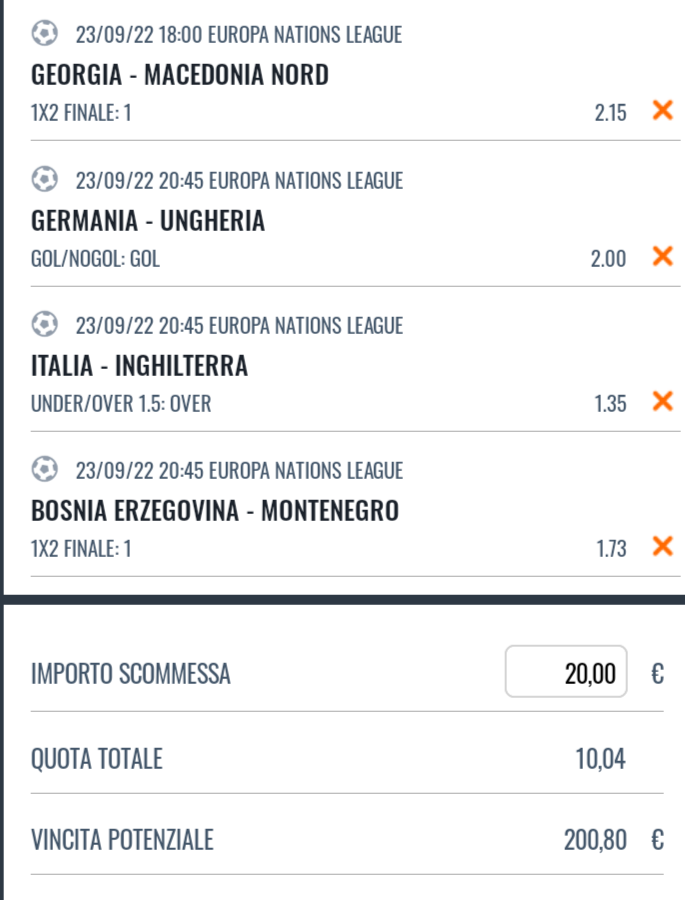Screen dimensions: 685x900
Task: Delete the Italia - Inghilterra bet
Action: click(663, 401)
